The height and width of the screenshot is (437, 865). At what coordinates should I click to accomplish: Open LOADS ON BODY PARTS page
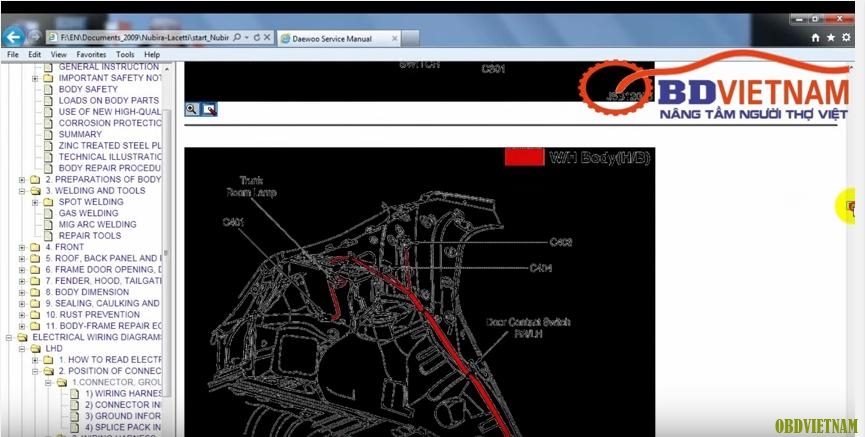point(109,100)
